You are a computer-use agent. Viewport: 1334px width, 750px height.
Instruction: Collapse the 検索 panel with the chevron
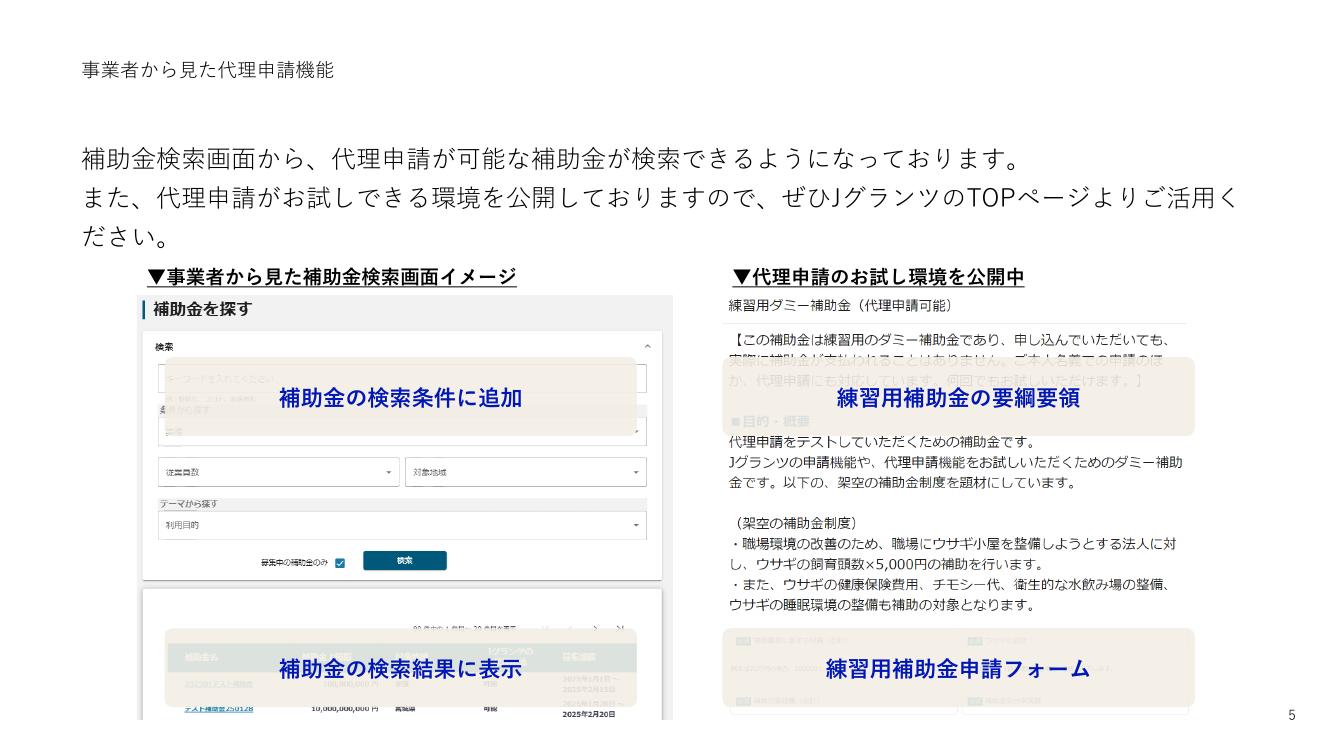[647, 346]
